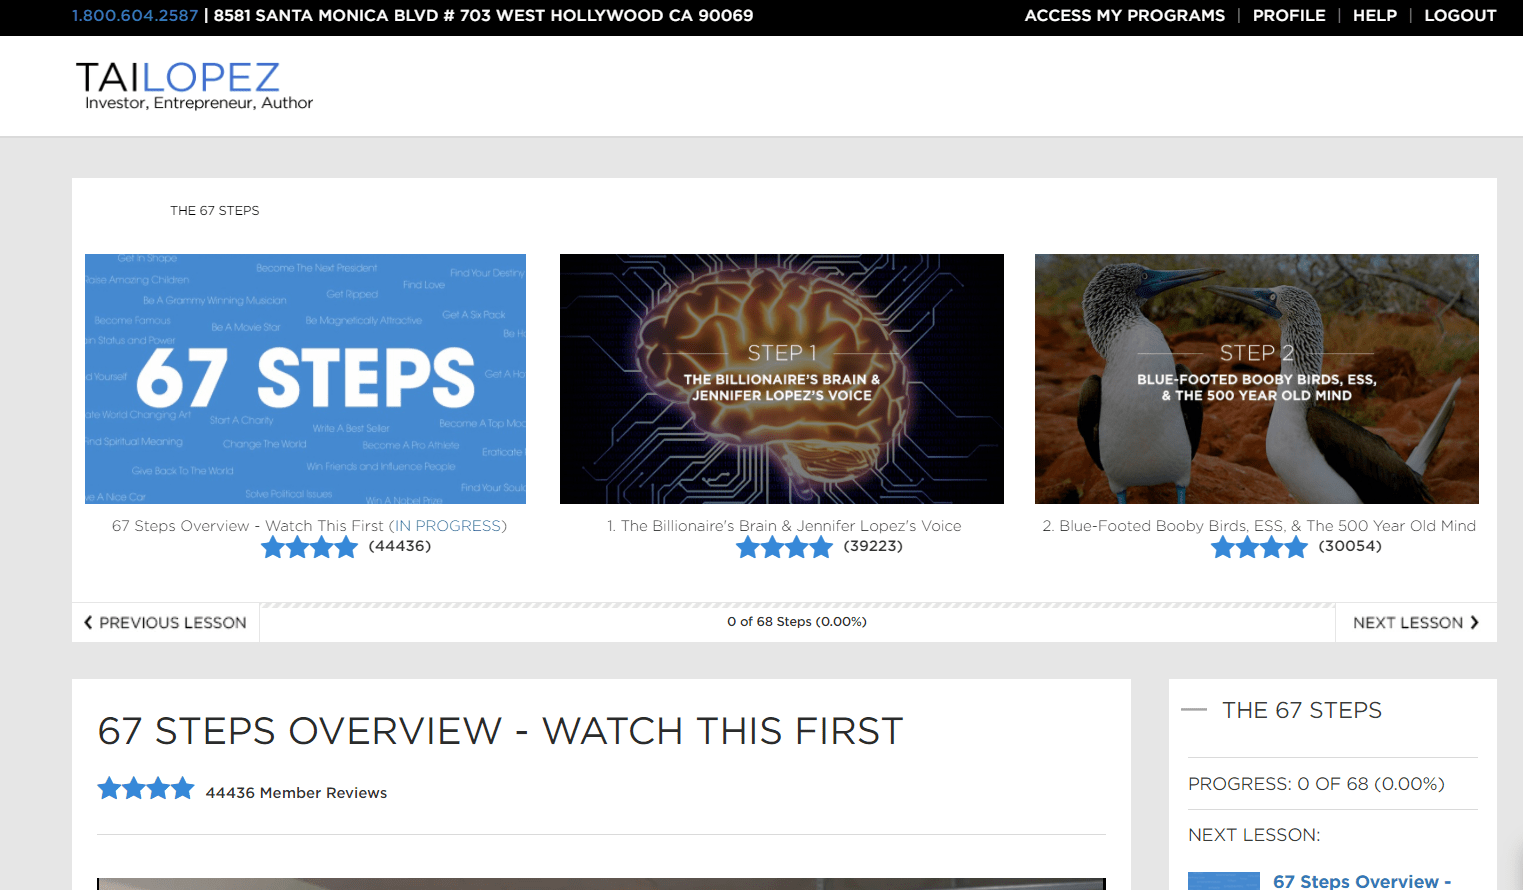Click star rating under Billionaire's Brain card

[x=784, y=547]
